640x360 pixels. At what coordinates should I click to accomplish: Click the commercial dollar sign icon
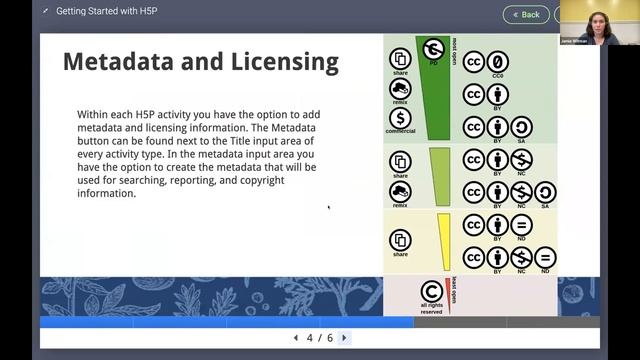pyautogui.click(x=400, y=118)
